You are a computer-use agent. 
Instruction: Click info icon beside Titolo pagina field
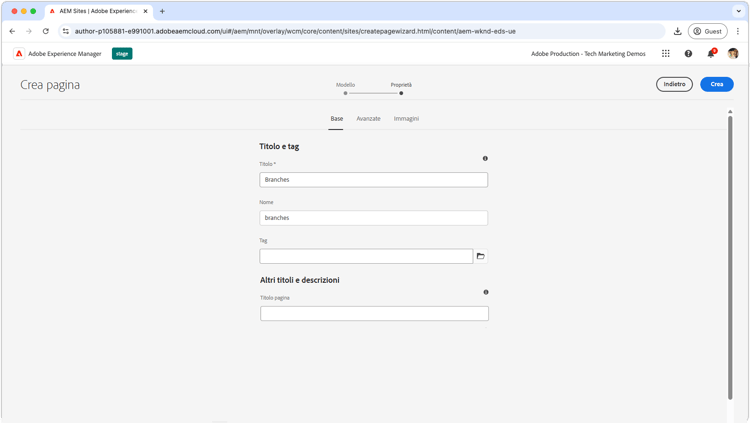point(485,292)
